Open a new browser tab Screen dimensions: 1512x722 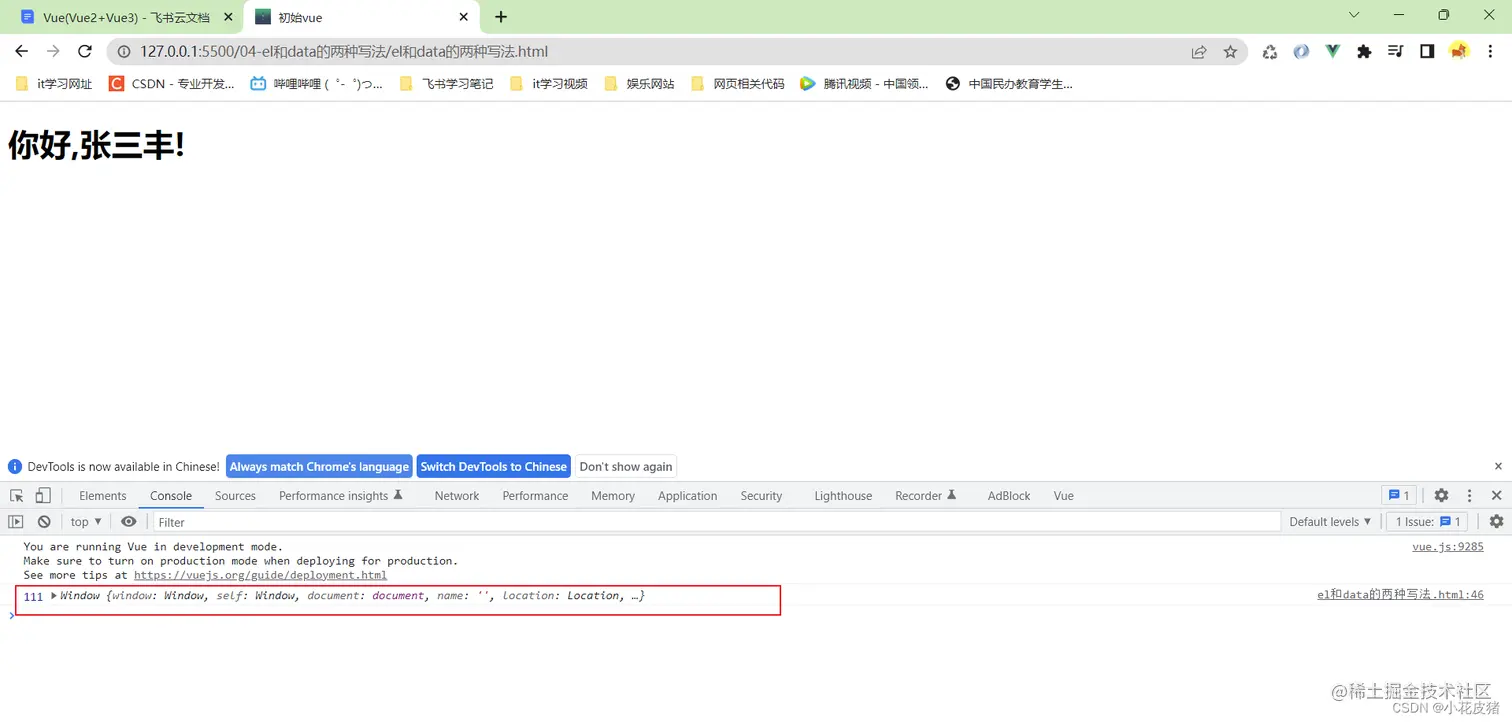(501, 17)
